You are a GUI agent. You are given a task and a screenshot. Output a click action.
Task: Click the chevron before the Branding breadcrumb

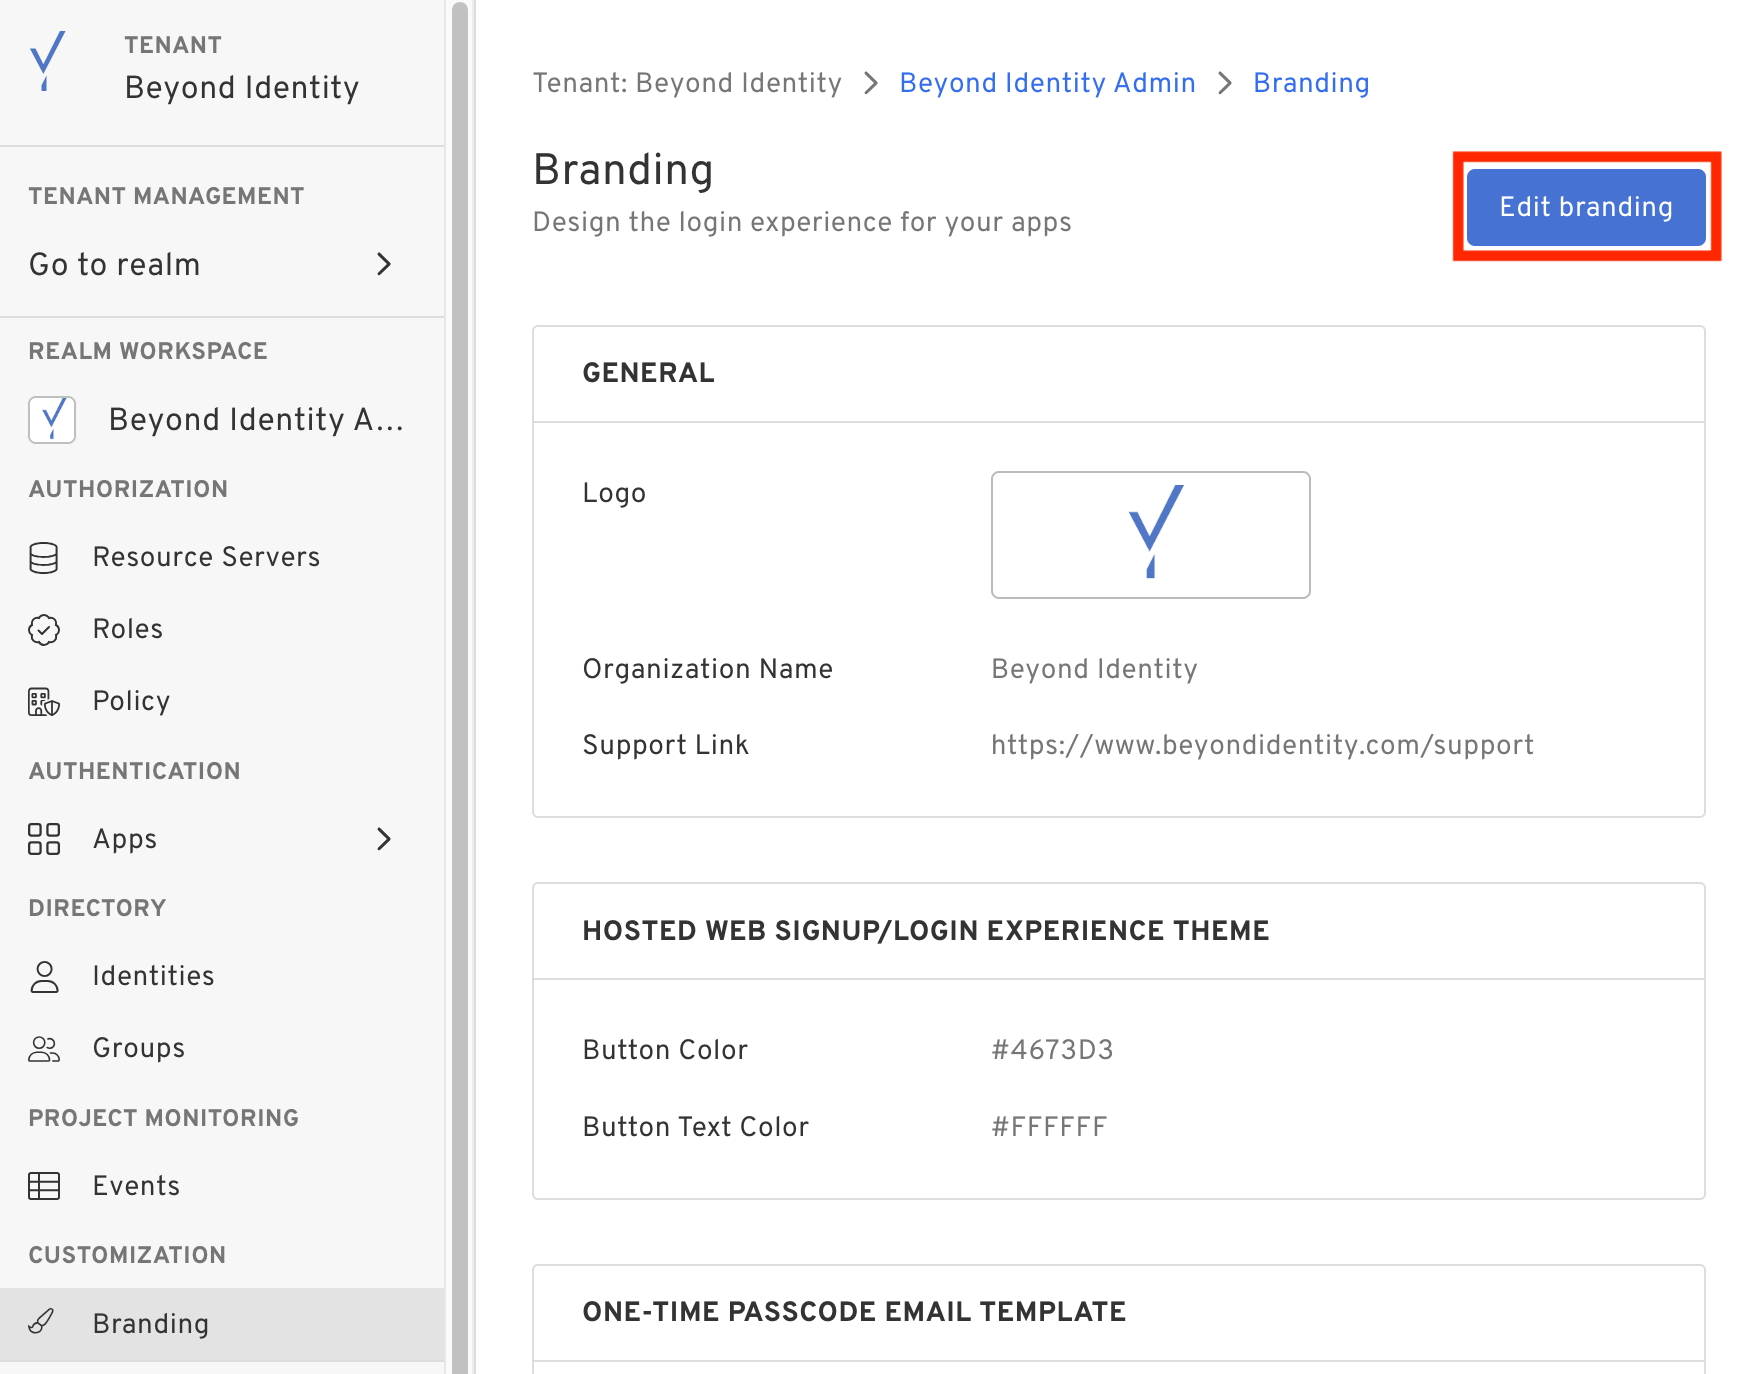[x=1224, y=83]
